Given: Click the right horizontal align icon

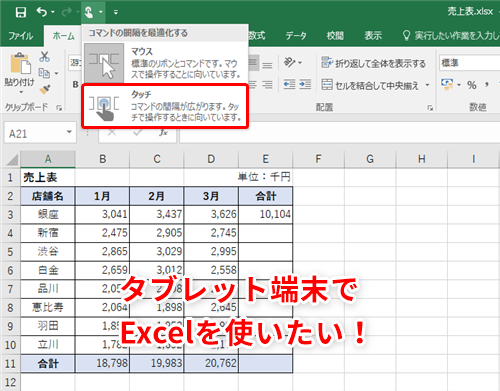Looking at the screenshot, I should (267, 85).
